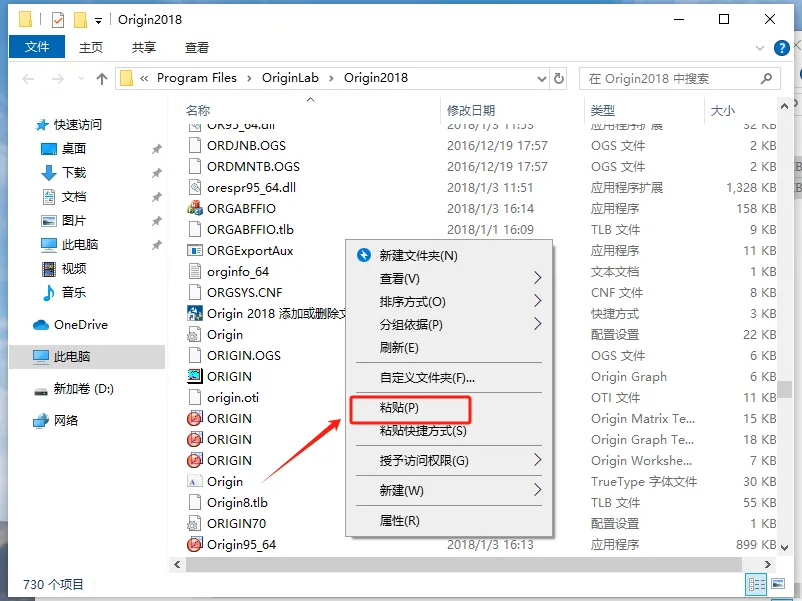The width and height of the screenshot is (802, 601).
Task: Open the 授予访问权限(G) submenu
Action: point(424,460)
